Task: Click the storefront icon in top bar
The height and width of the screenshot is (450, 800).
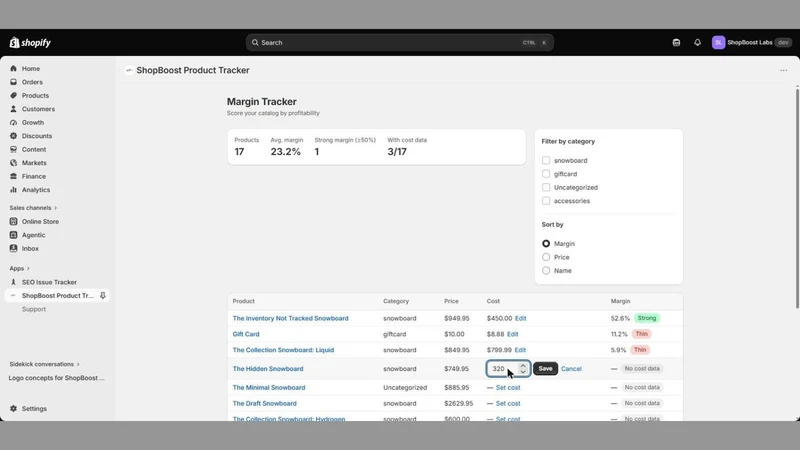Action: 676,42
